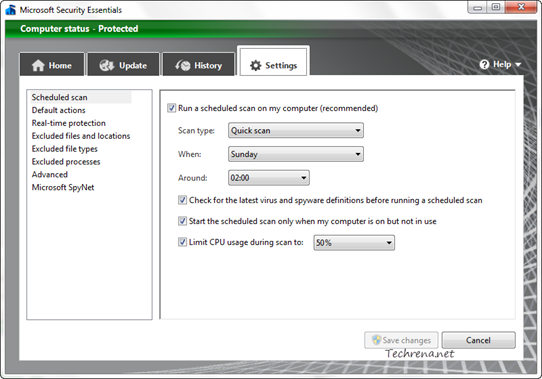Open the When dropdown showing Sunday
This screenshot has width=542, height=379.
[296, 154]
